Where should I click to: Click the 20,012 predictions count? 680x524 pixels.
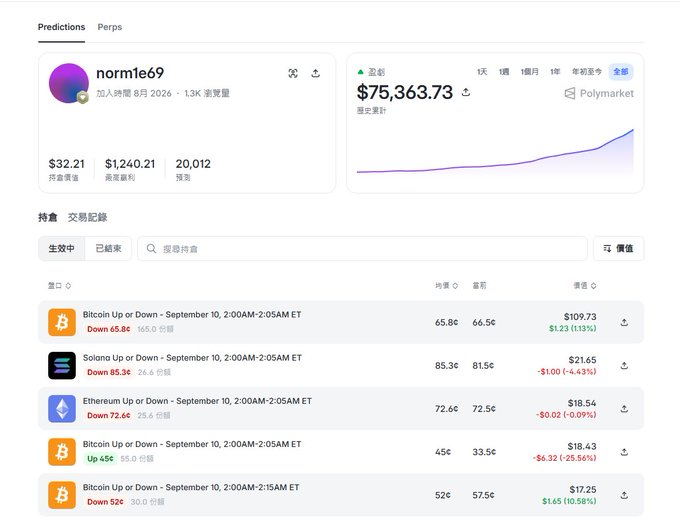coord(193,164)
